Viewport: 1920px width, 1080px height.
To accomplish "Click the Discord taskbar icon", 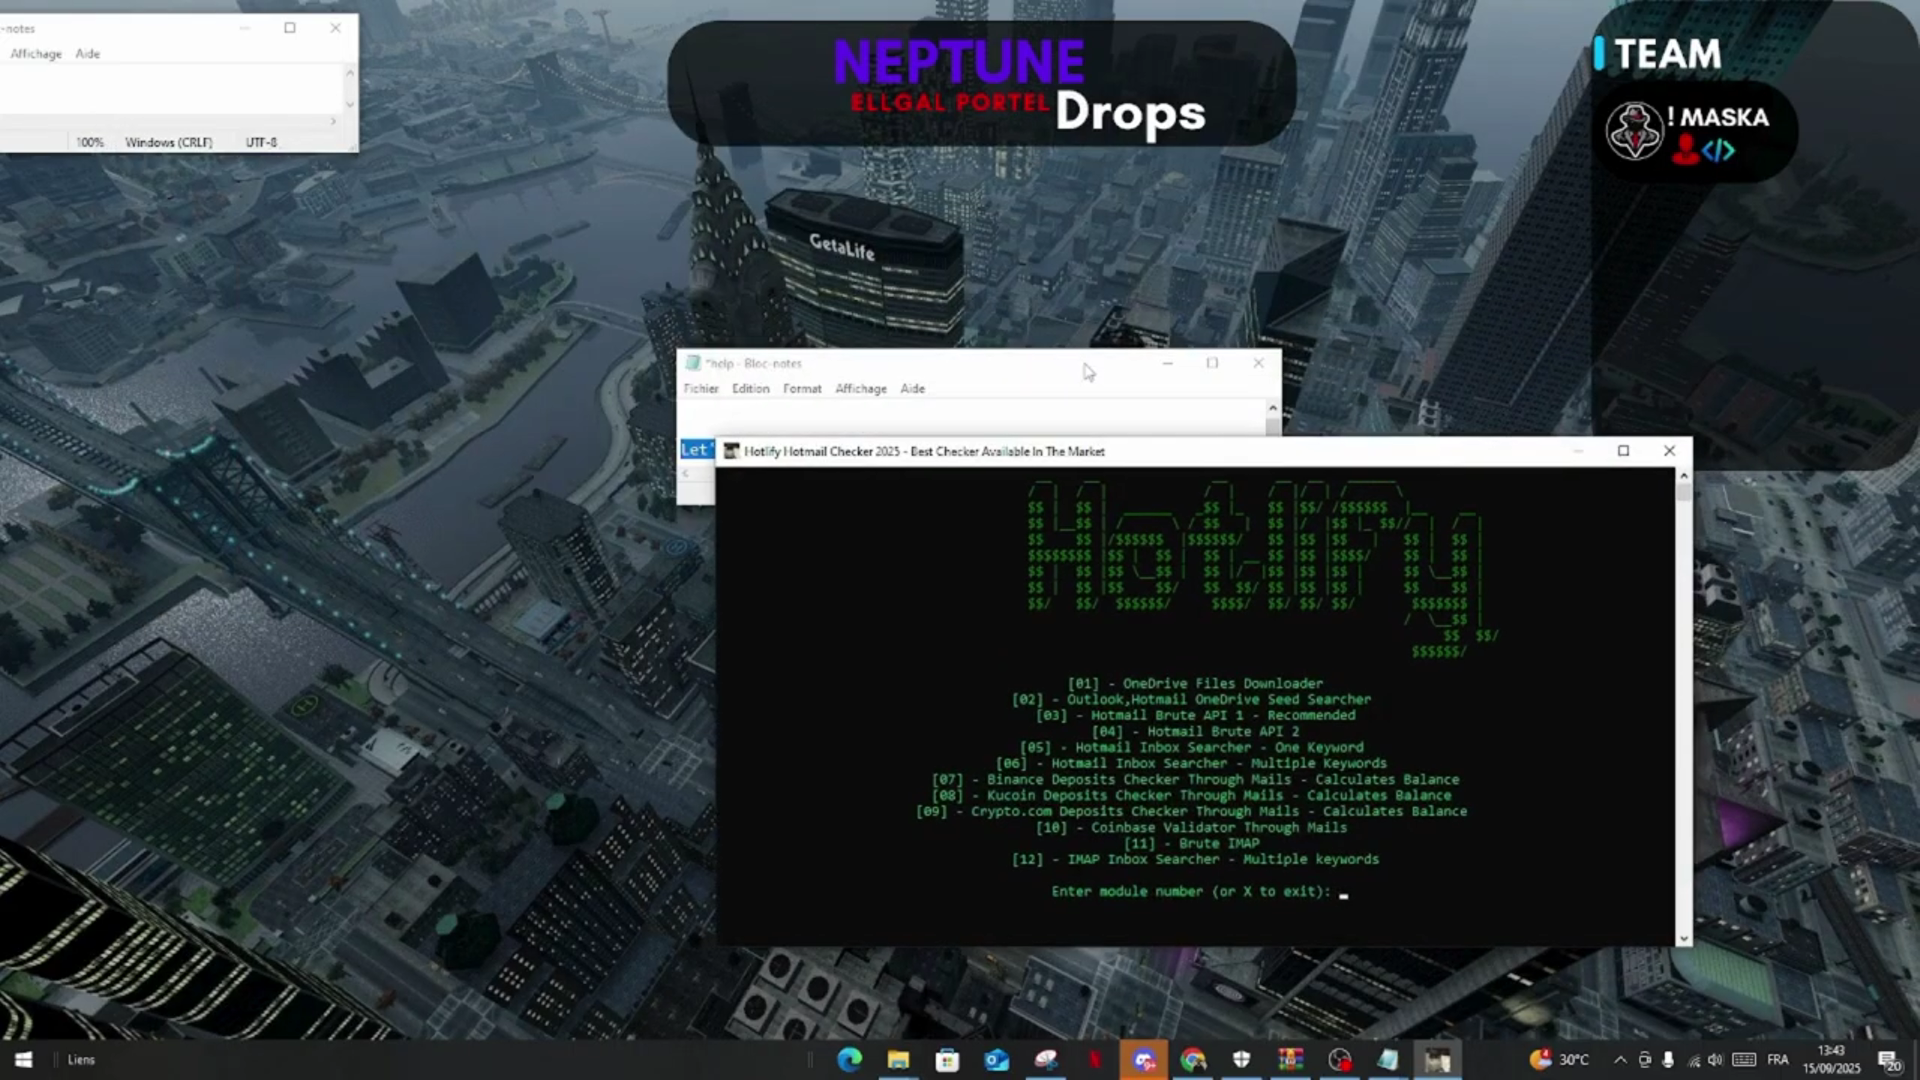I will (x=1144, y=1060).
